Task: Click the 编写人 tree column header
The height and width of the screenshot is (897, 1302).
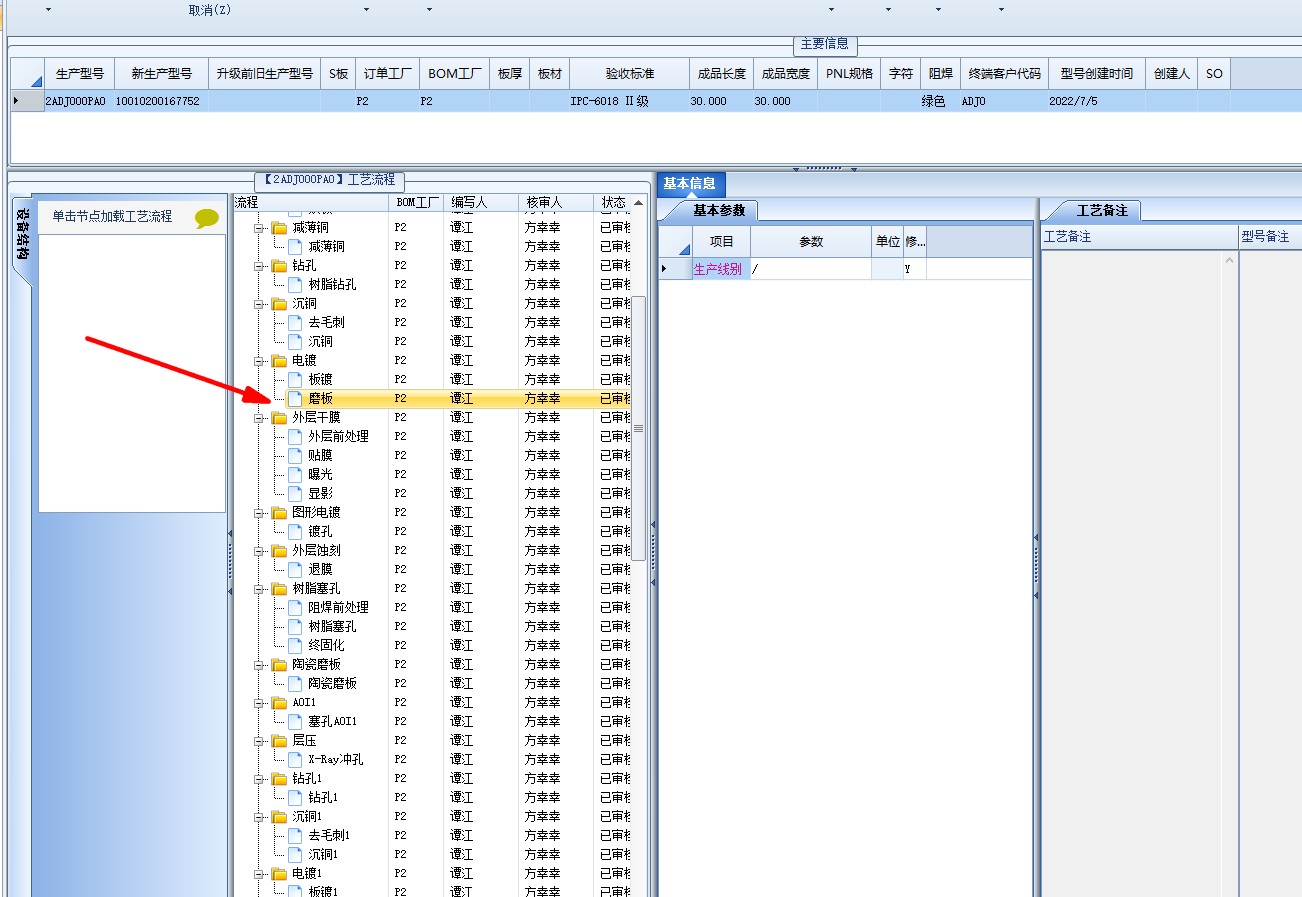Action: coord(482,202)
